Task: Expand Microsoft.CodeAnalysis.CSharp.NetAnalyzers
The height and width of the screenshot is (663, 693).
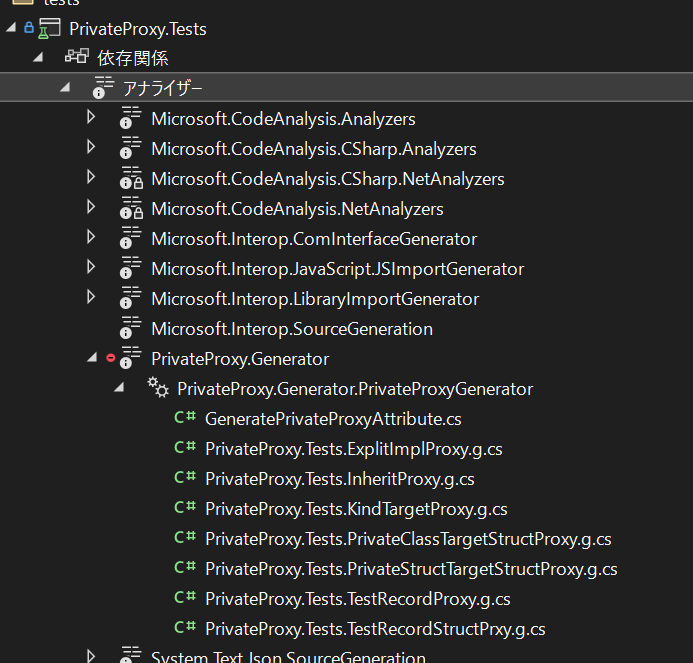Action: [x=91, y=177]
